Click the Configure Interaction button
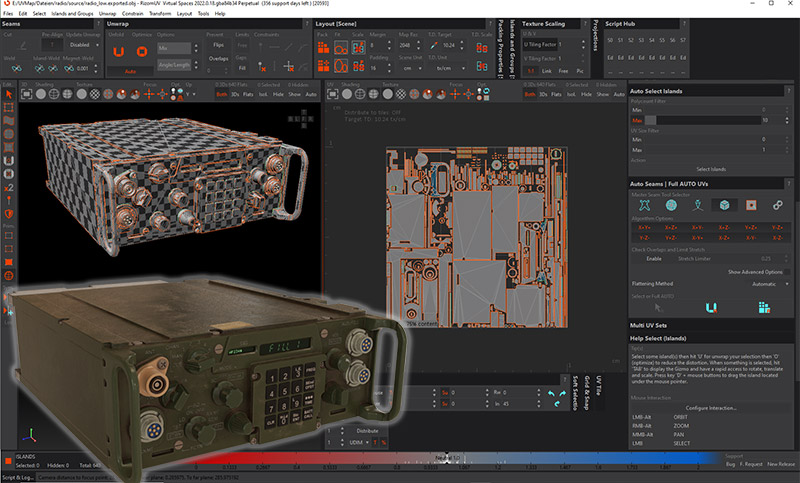The width and height of the screenshot is (800, 483). (x=711, y=407)
